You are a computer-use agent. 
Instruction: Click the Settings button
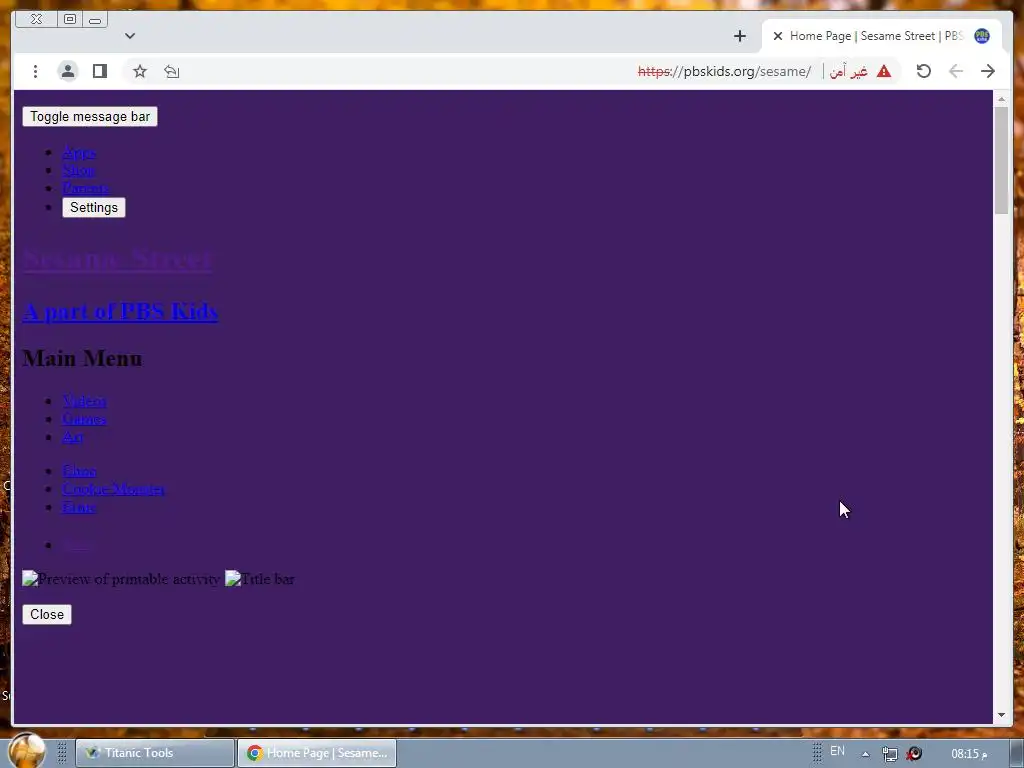point(94,207)
